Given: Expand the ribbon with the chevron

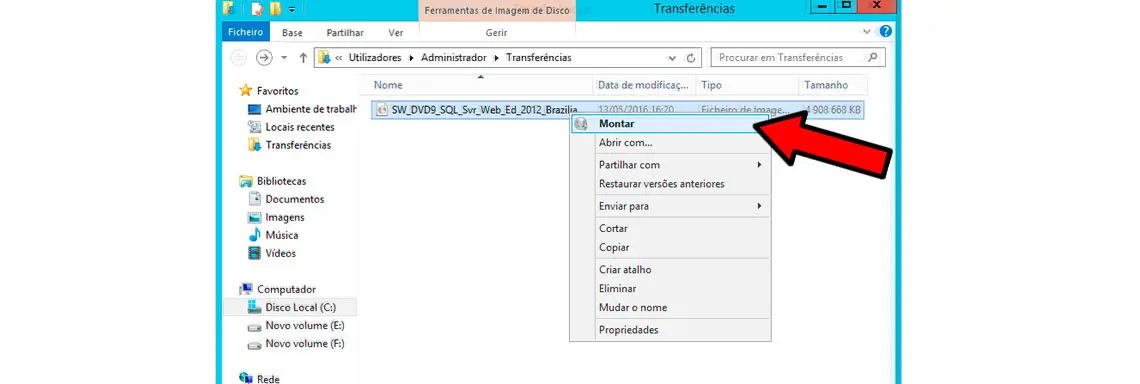Looking at the screenshot, I should [x=866, y=32].
